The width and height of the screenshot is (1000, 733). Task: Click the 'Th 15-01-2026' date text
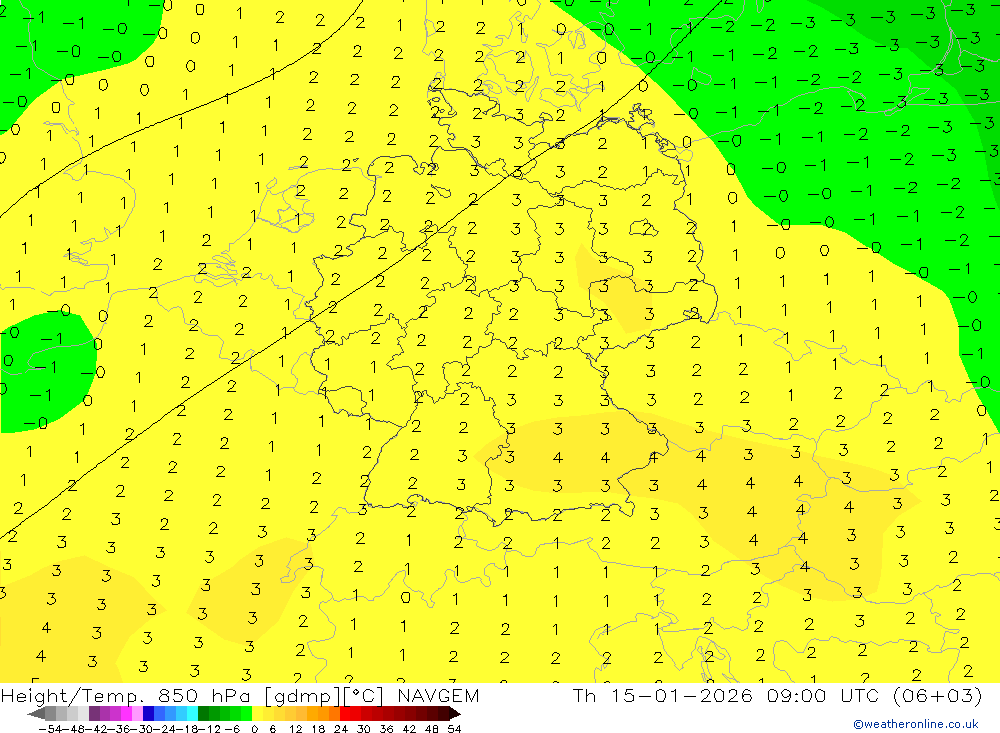663,695
